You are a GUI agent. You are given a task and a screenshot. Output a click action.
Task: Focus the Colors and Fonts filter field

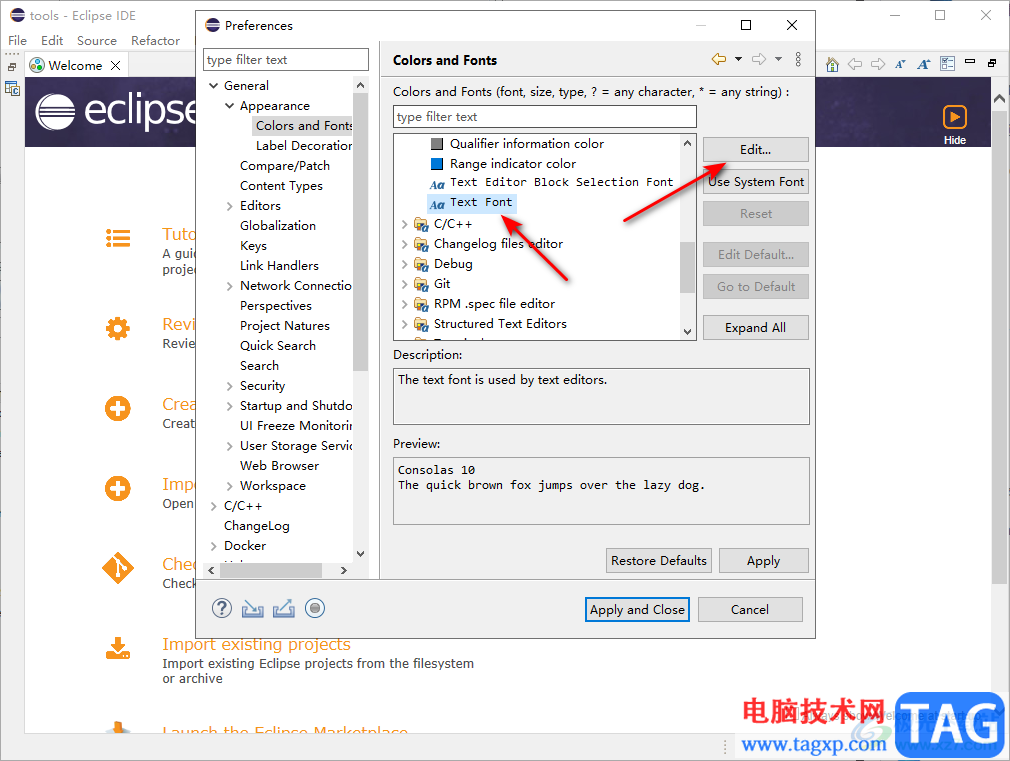(x=544, y=117)
